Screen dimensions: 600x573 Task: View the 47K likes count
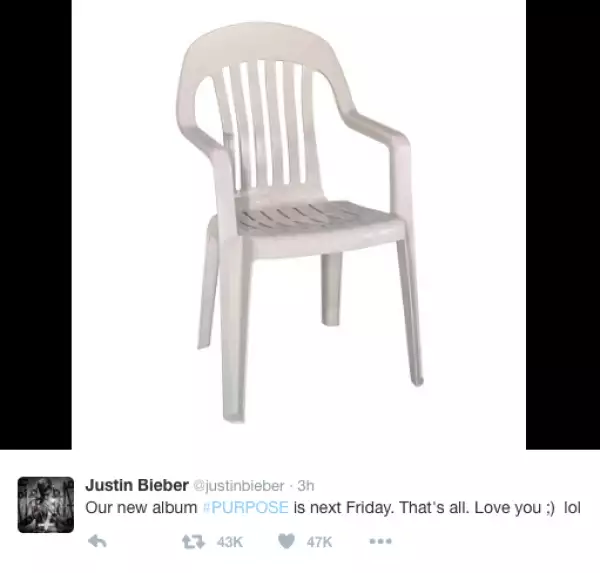[319, 542]
